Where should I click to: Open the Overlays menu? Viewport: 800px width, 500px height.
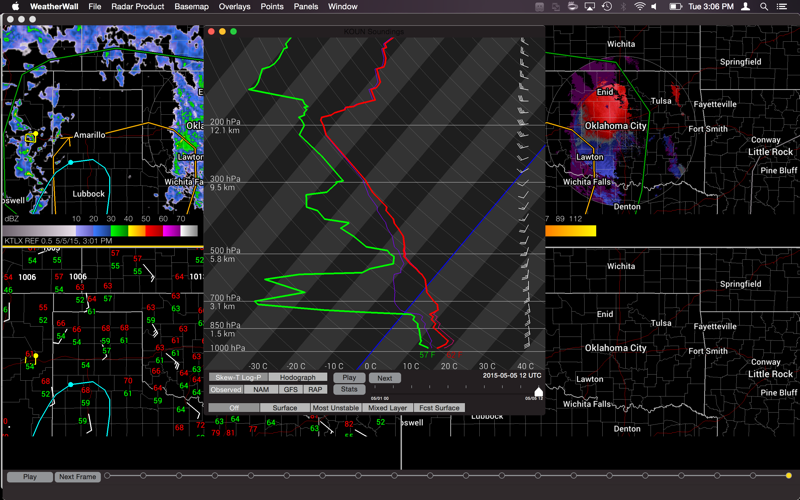coord(235,7)
